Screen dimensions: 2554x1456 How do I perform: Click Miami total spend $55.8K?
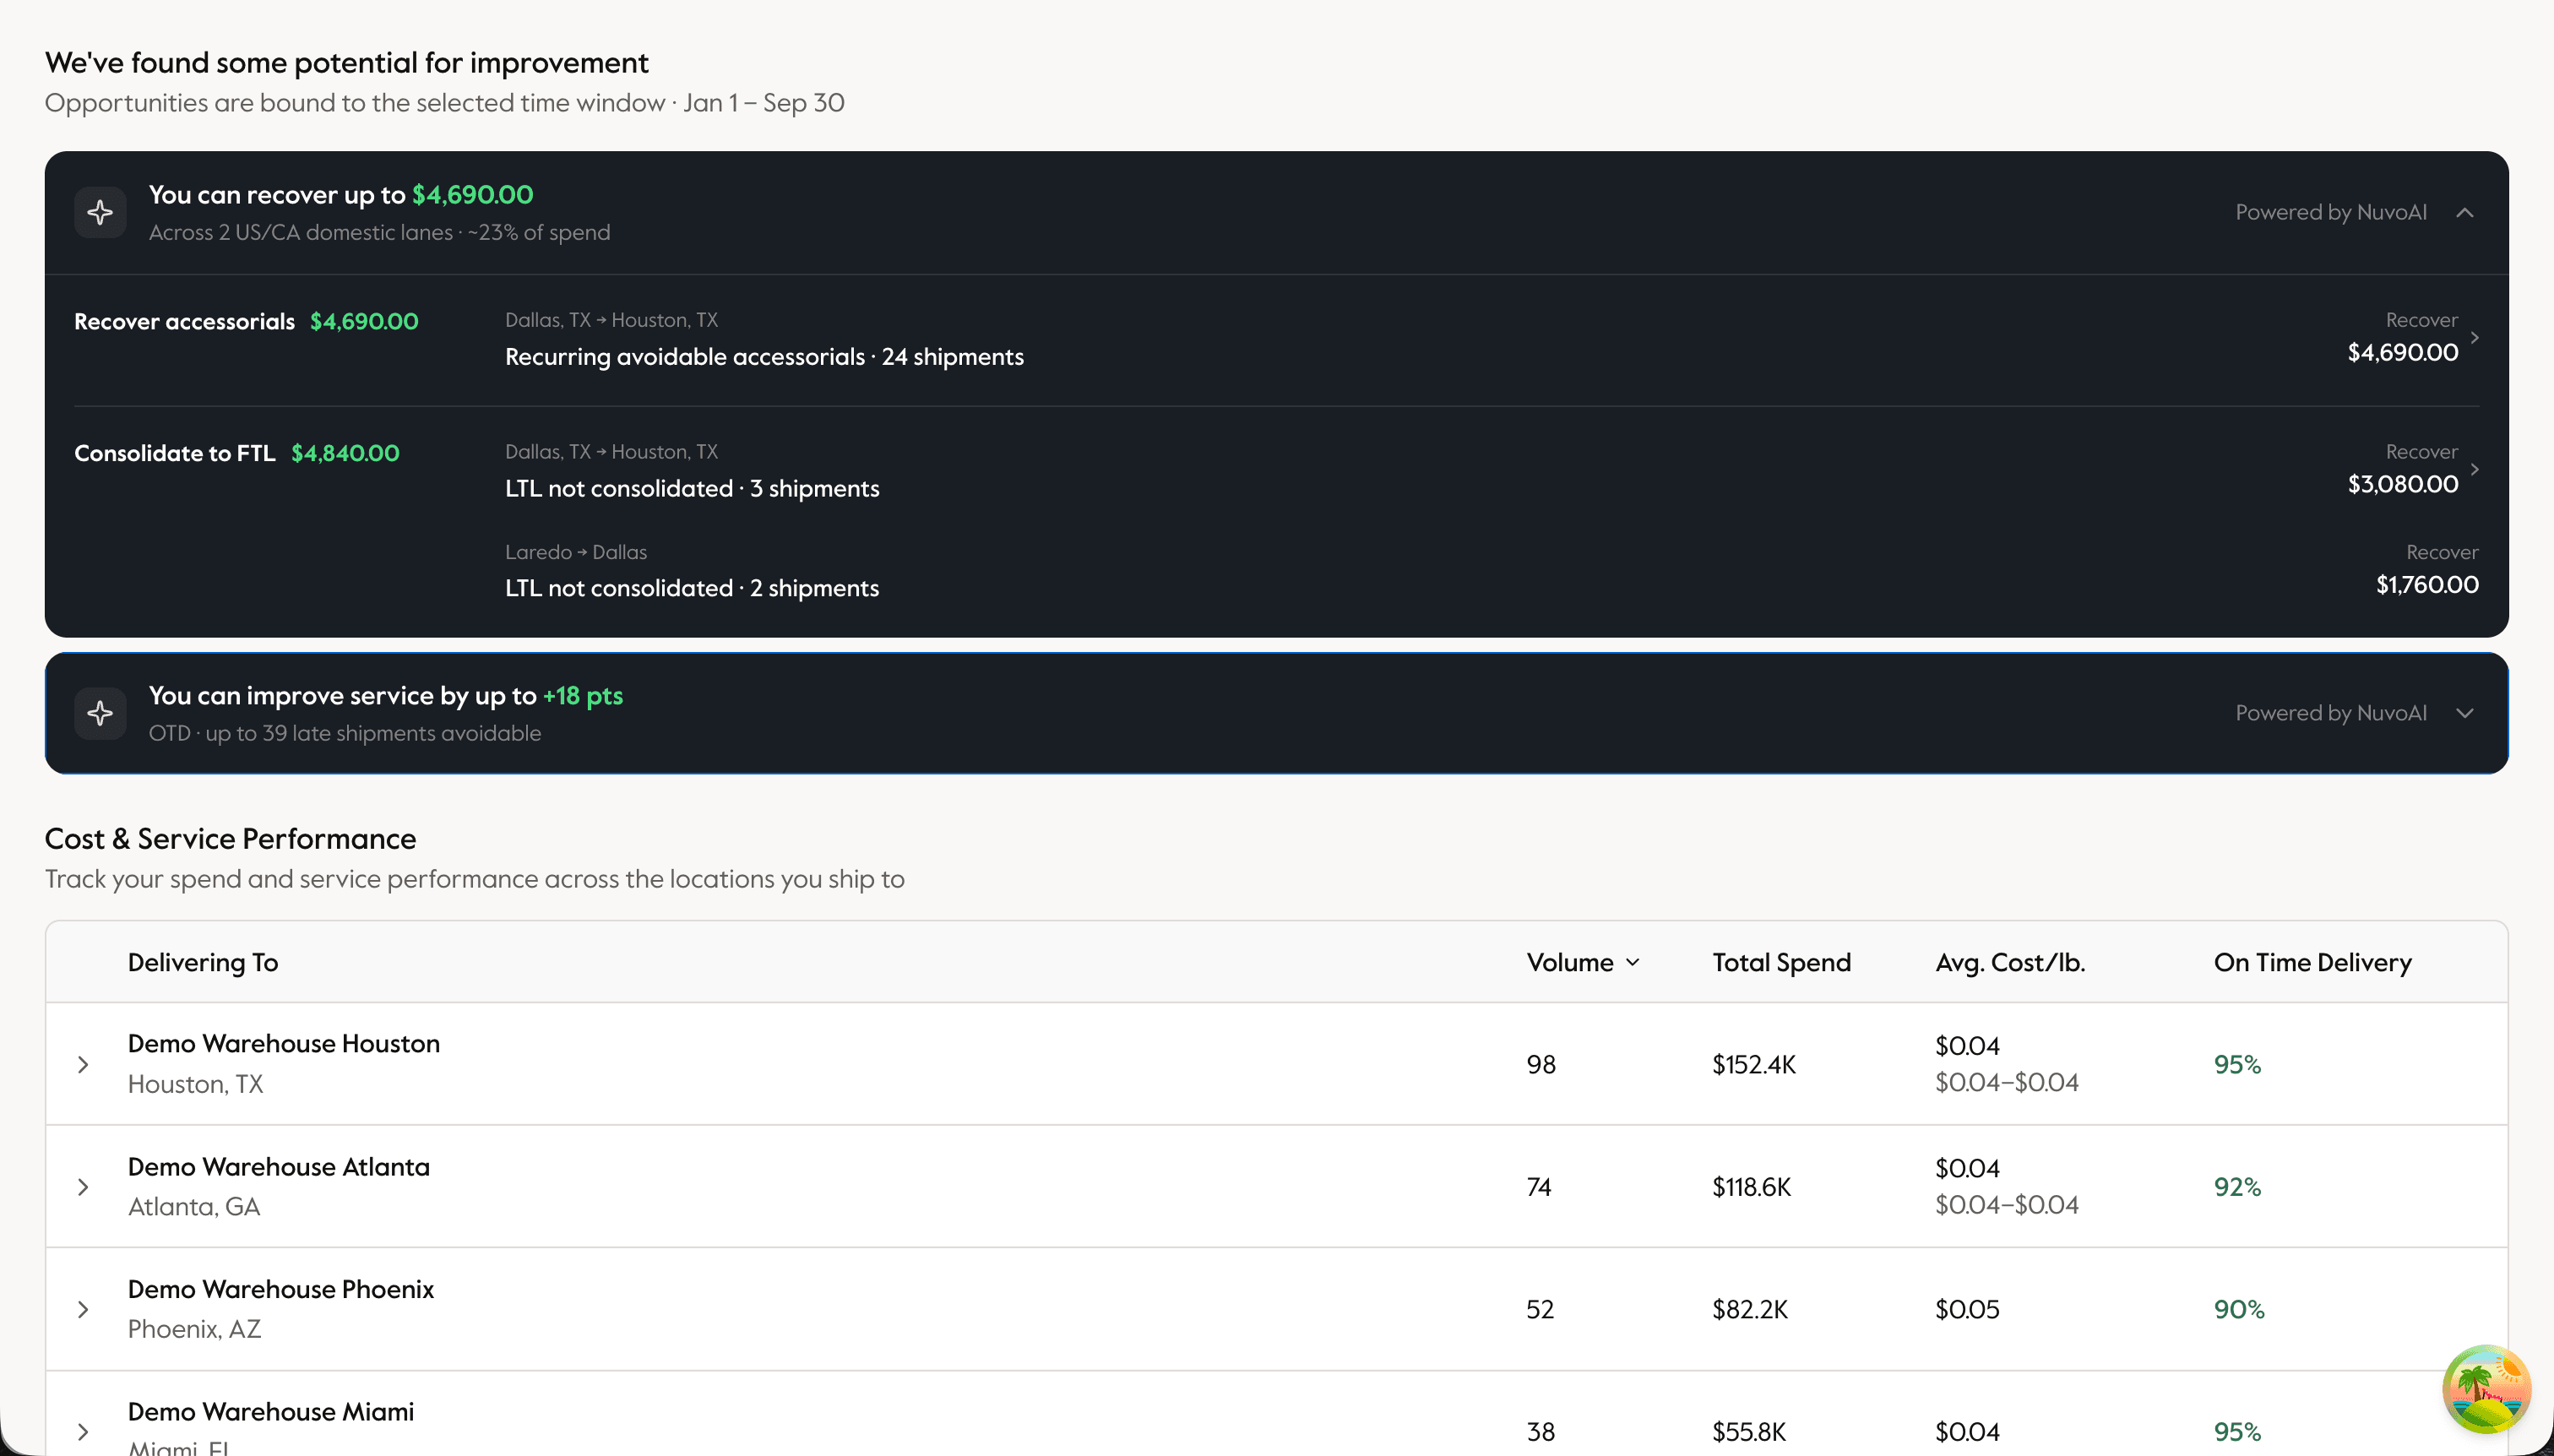(x=1749, y=1432)
